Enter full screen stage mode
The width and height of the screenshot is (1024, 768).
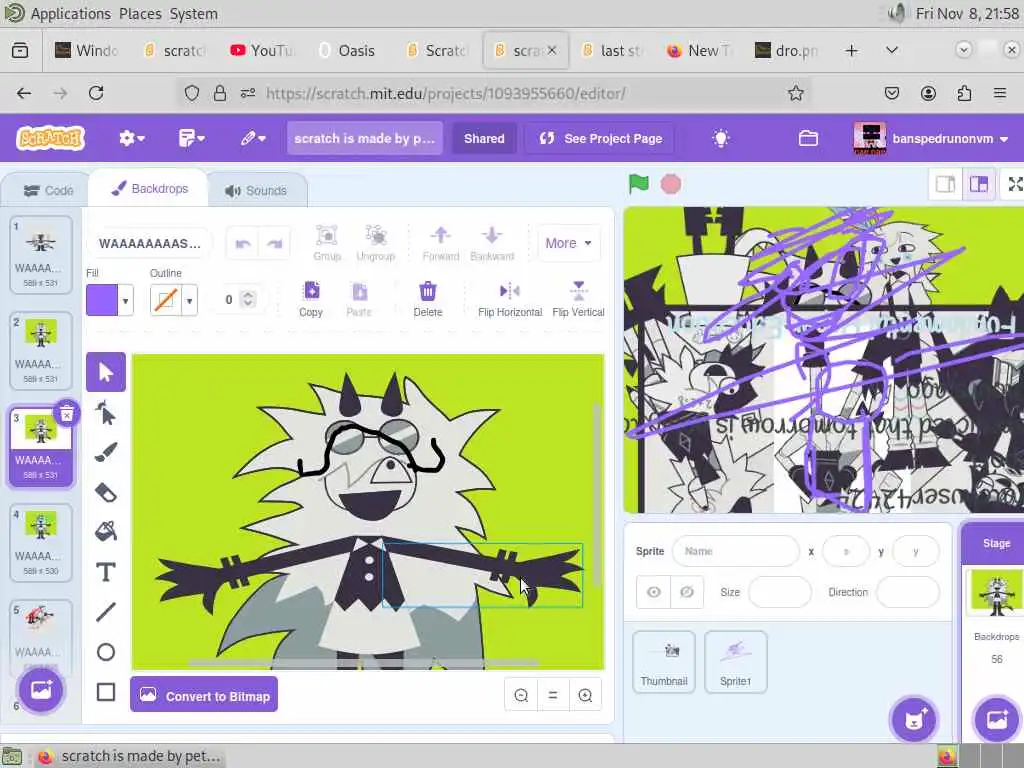click(x=1014, y=185)
